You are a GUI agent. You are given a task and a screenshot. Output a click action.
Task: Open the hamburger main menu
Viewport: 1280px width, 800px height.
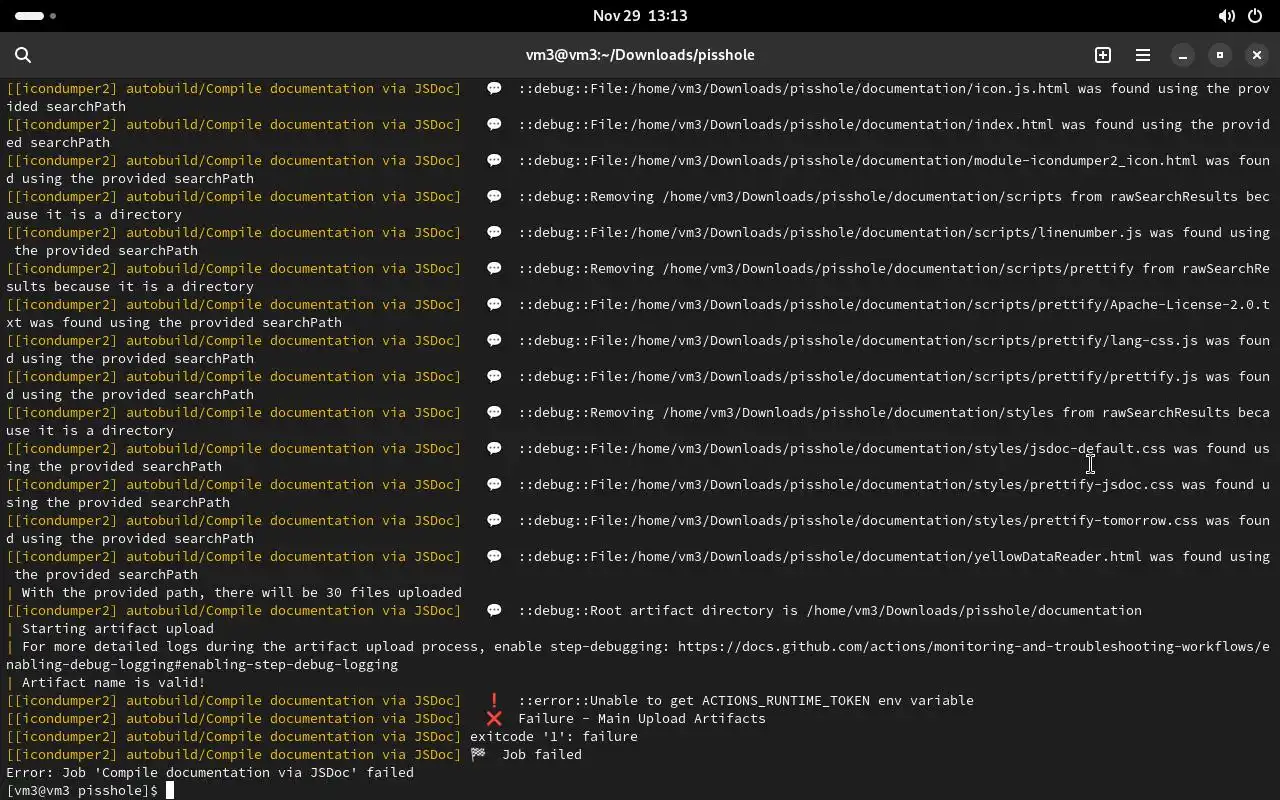click(x=1142, y=55)
